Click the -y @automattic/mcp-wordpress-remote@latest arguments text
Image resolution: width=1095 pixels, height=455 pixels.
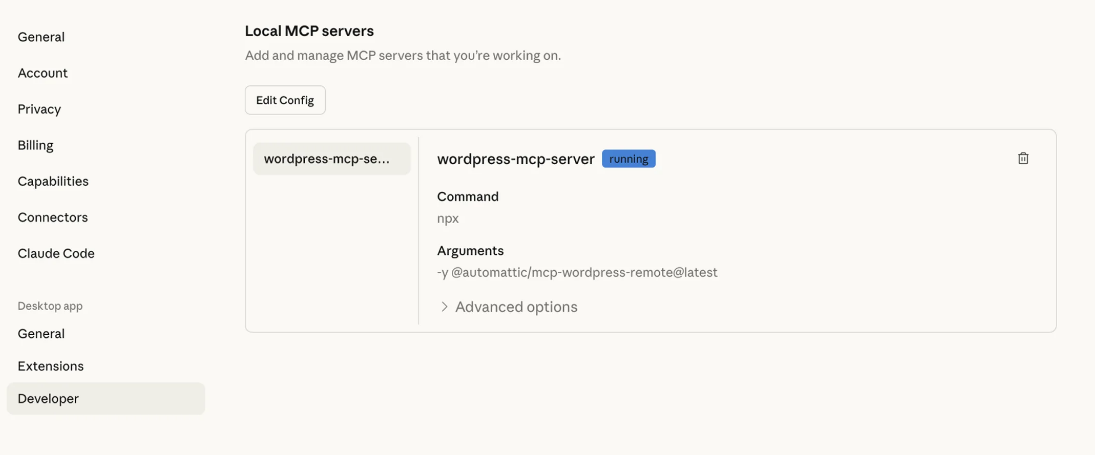point(578,272)
